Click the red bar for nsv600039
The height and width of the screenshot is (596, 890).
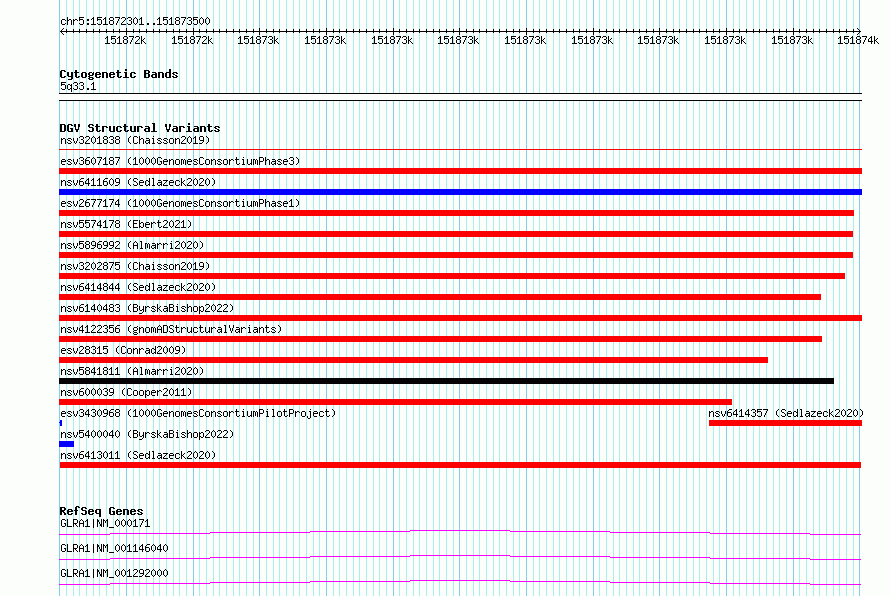(396, 402)
